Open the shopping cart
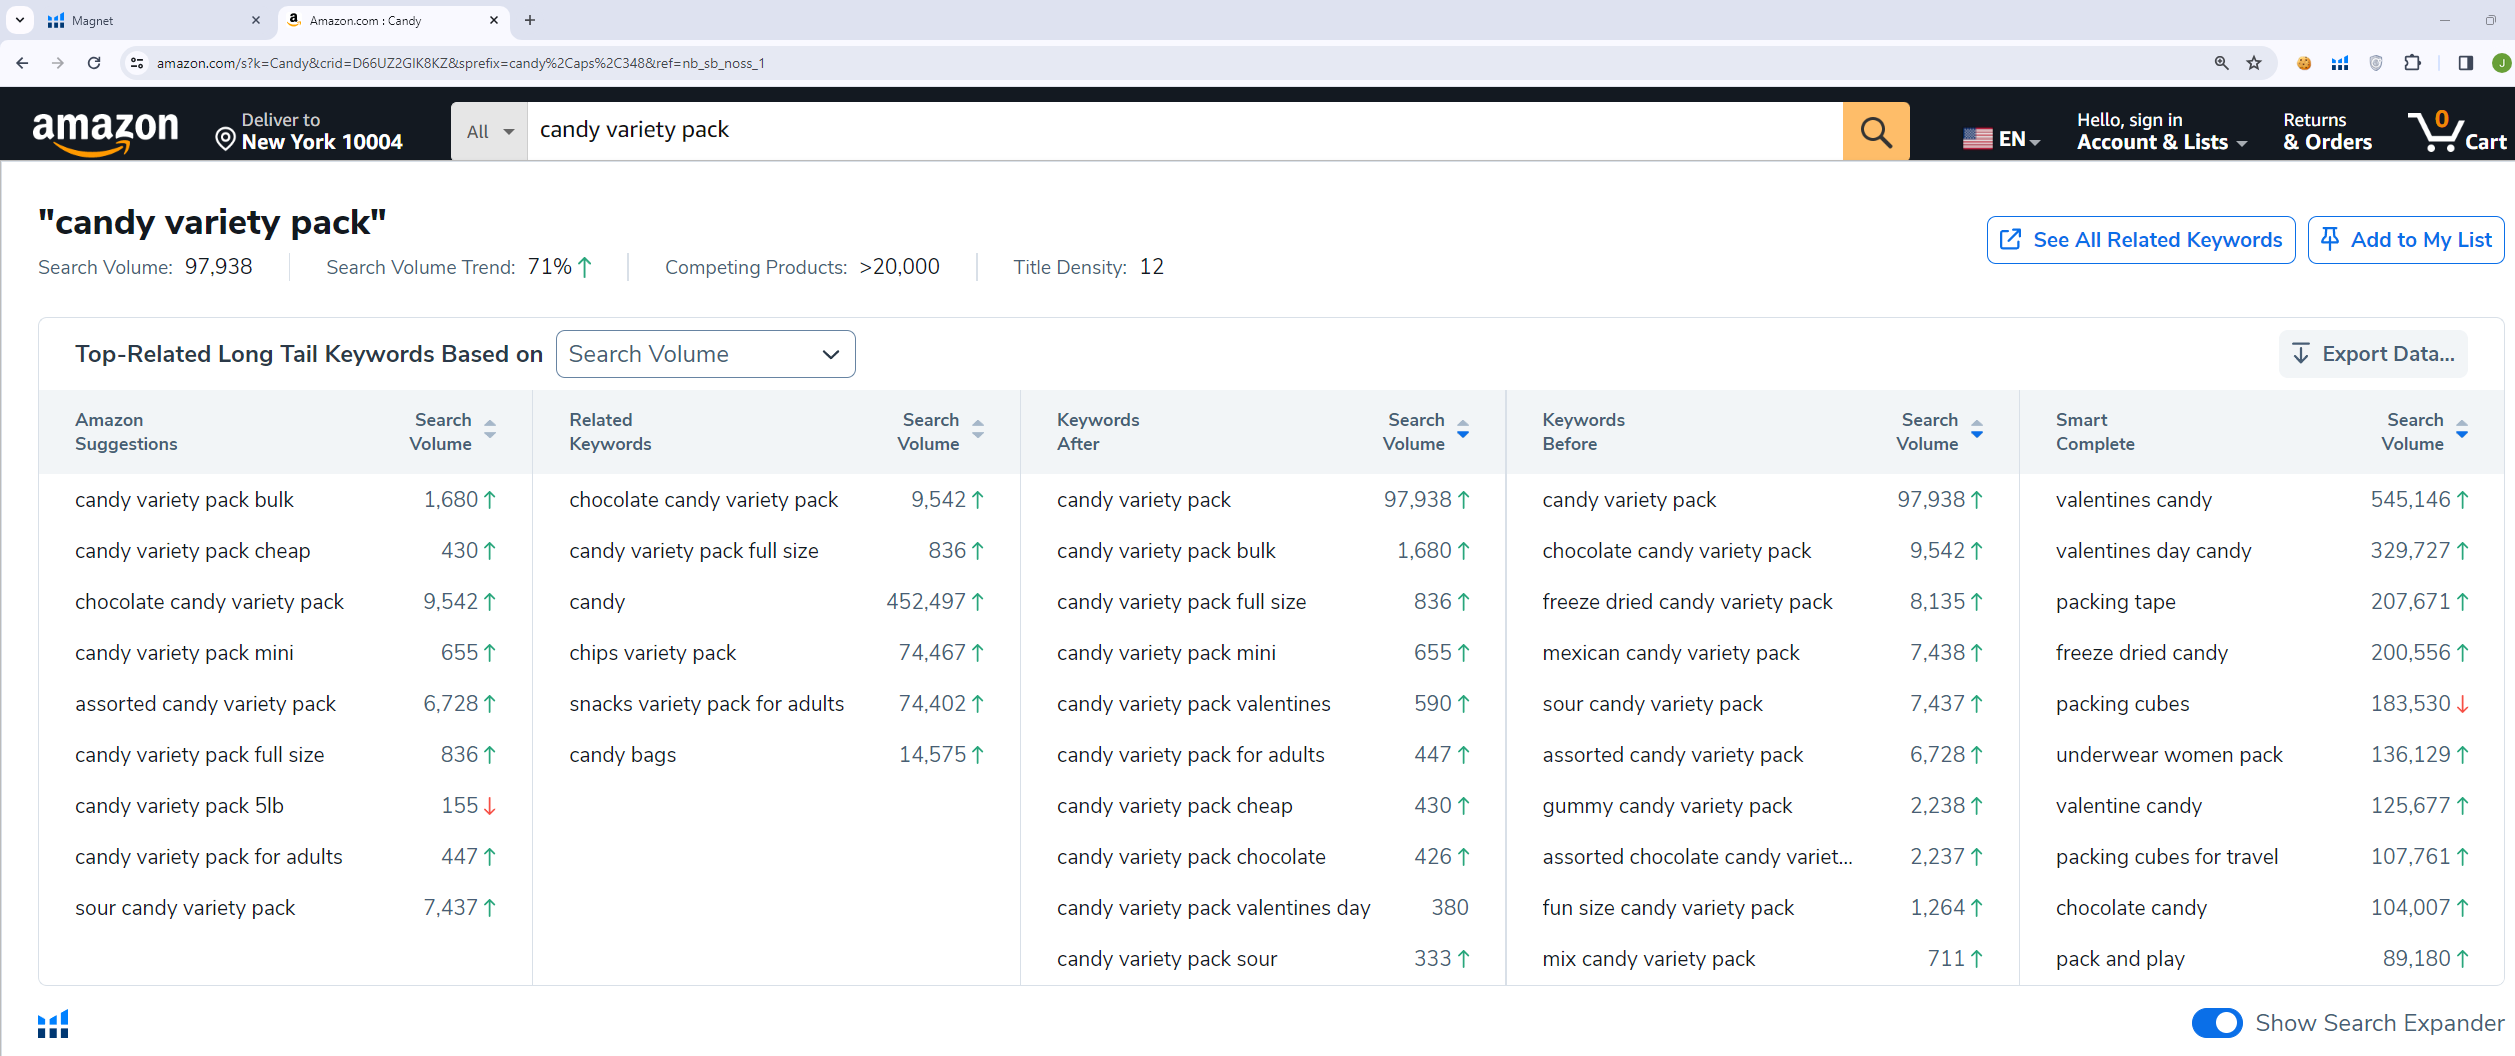 pos(2459,131)
